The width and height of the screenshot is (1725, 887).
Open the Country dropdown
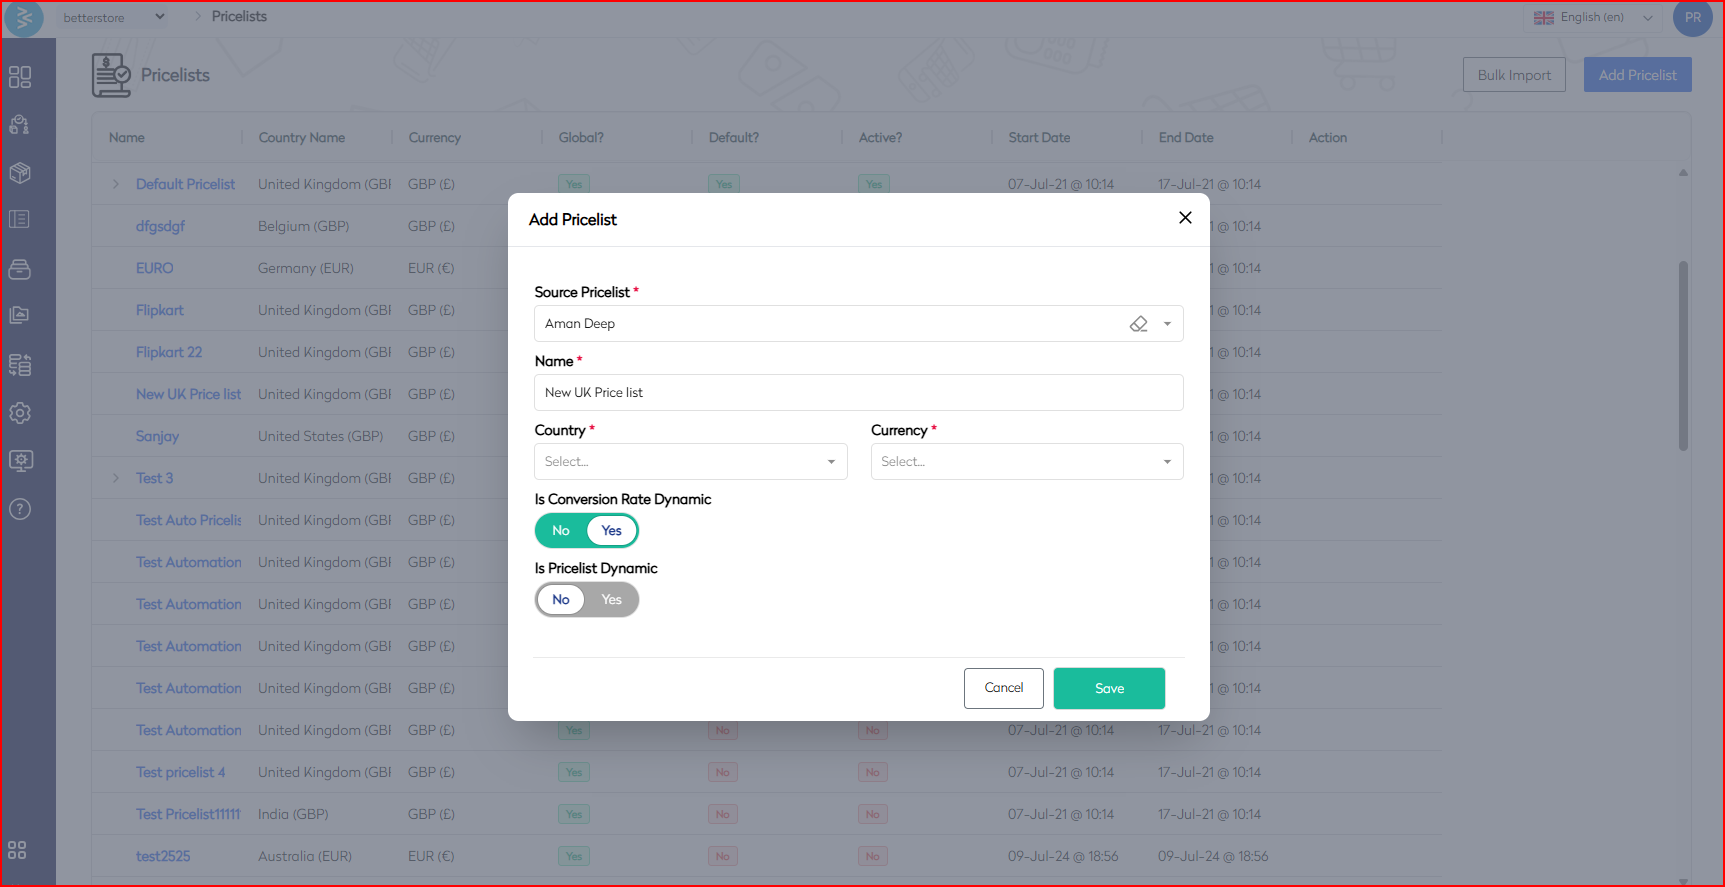[690, 462]
